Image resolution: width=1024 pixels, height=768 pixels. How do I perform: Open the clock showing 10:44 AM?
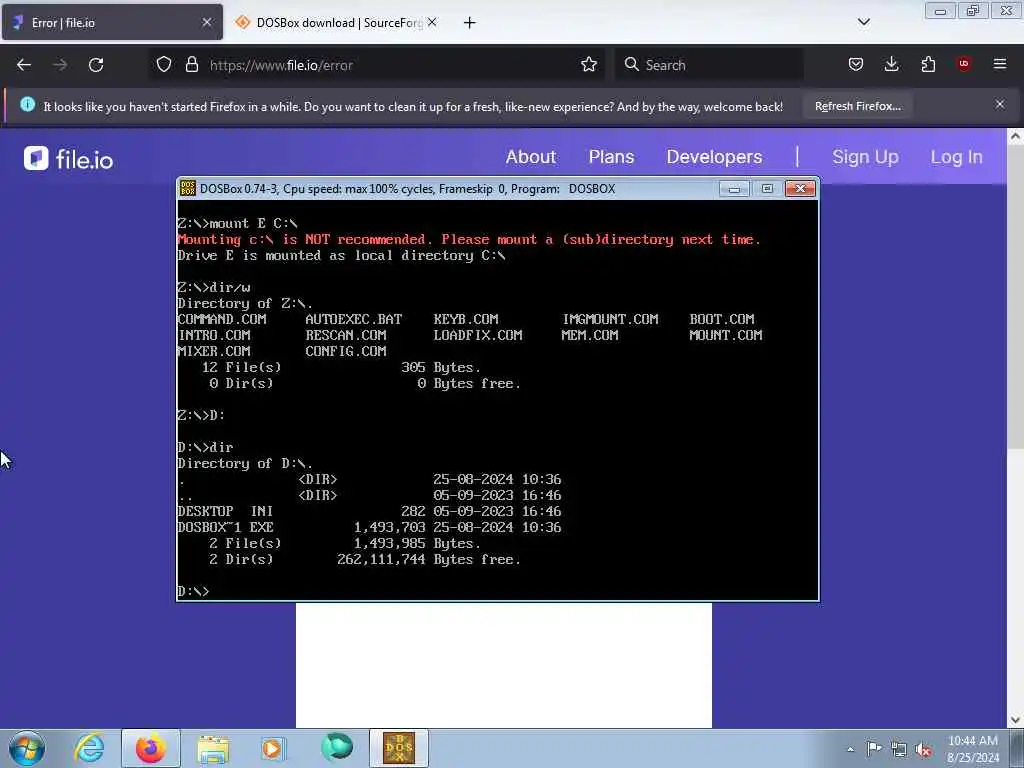click(x=972, y=749)
